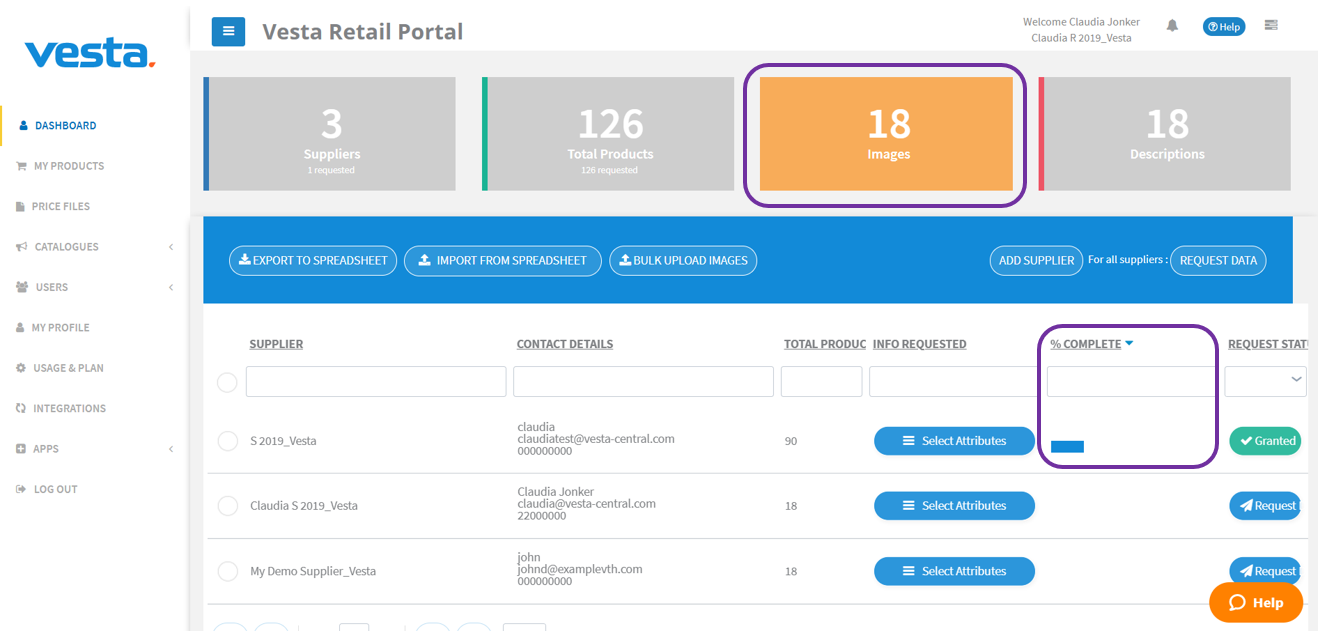Sort by Supplier column header
1318x632 pixels.
coord(276,344)
